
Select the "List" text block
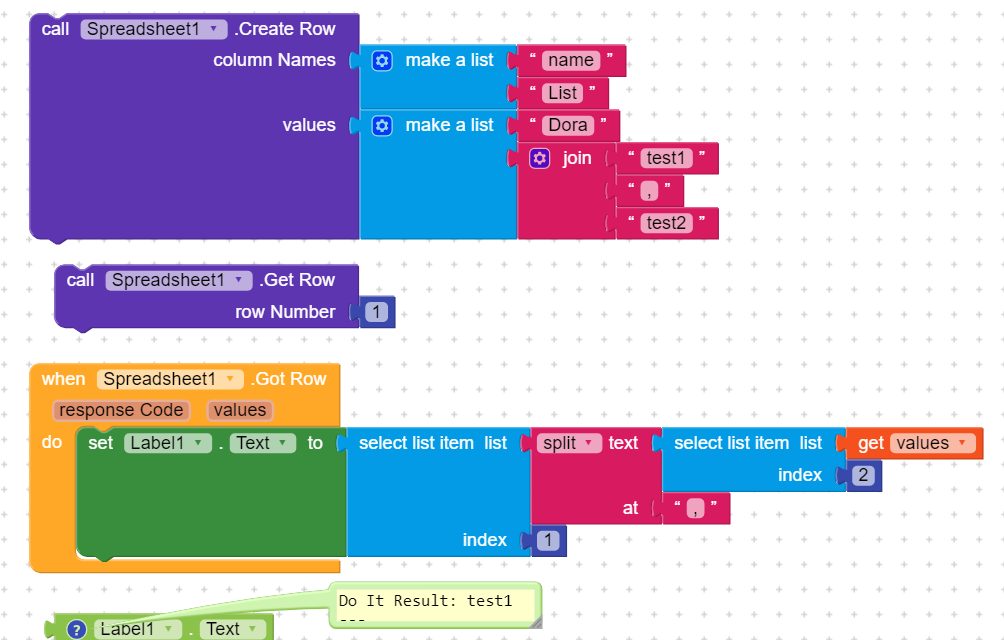point(563,93)
